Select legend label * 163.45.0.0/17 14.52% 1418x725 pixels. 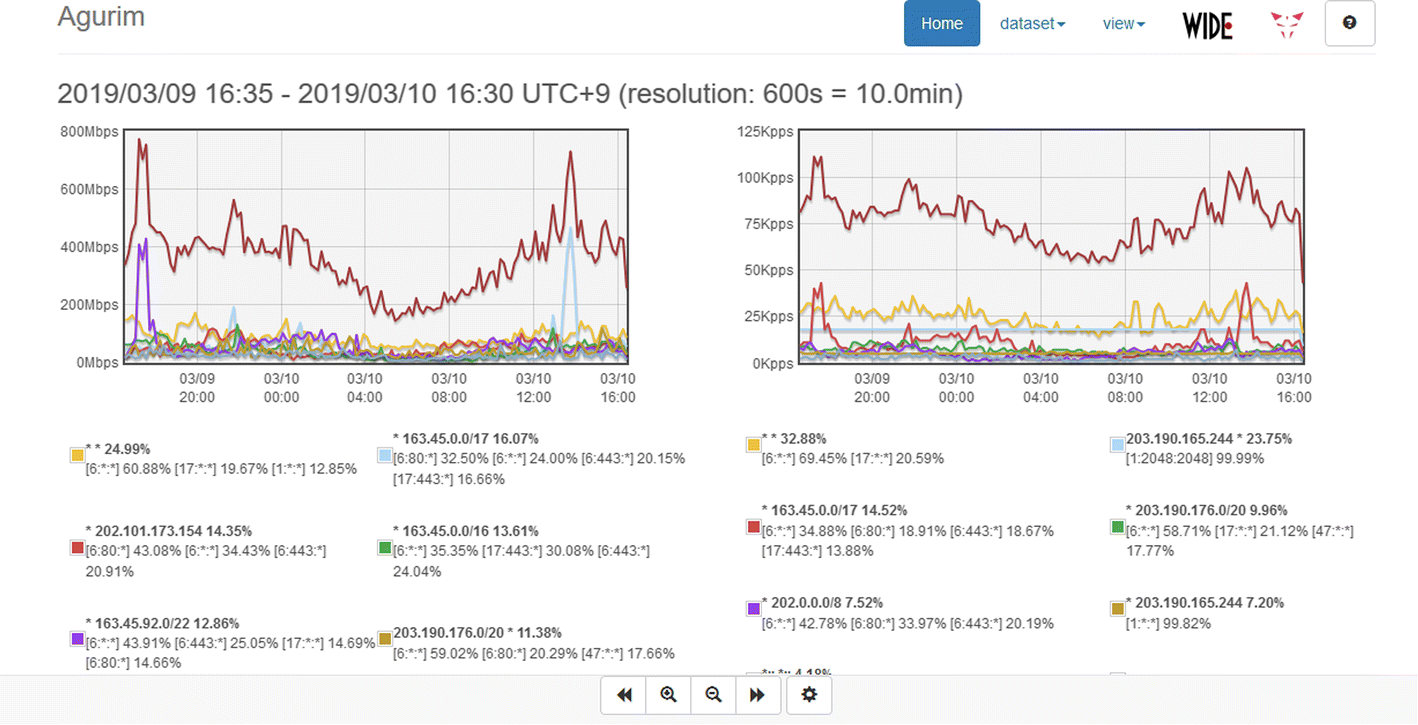835,510
